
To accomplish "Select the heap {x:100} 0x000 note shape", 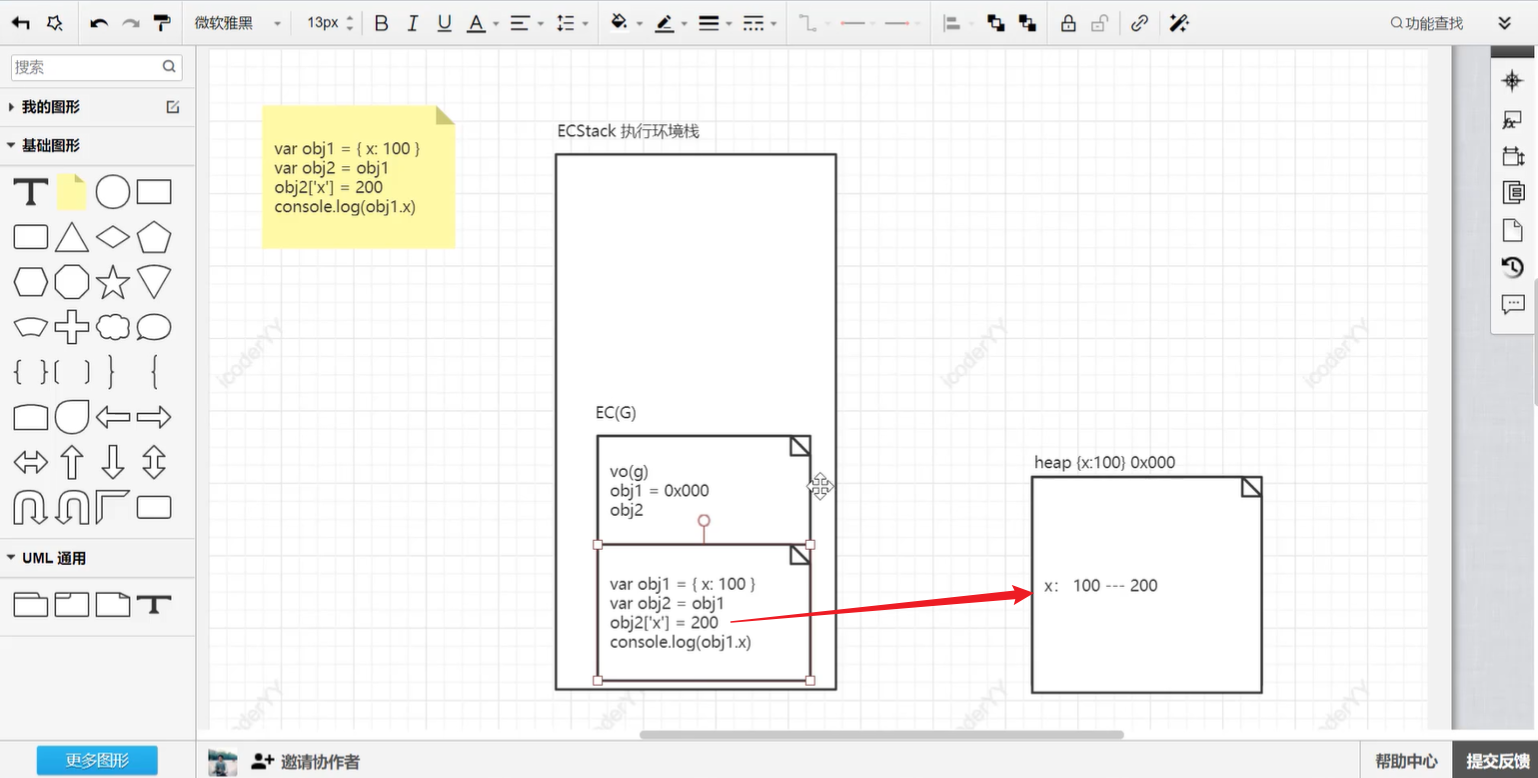I will 1146,584.
